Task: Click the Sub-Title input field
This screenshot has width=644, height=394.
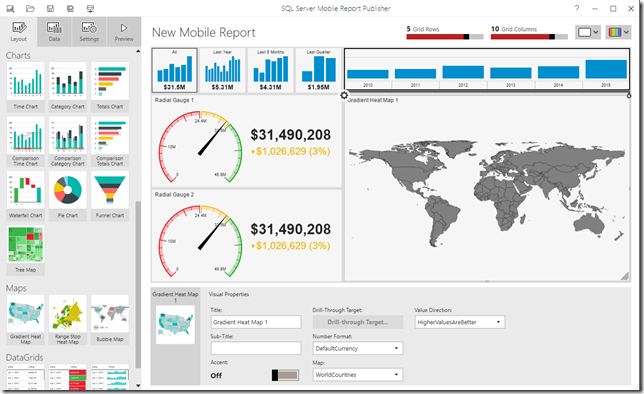Action: (x=255, y=348)
